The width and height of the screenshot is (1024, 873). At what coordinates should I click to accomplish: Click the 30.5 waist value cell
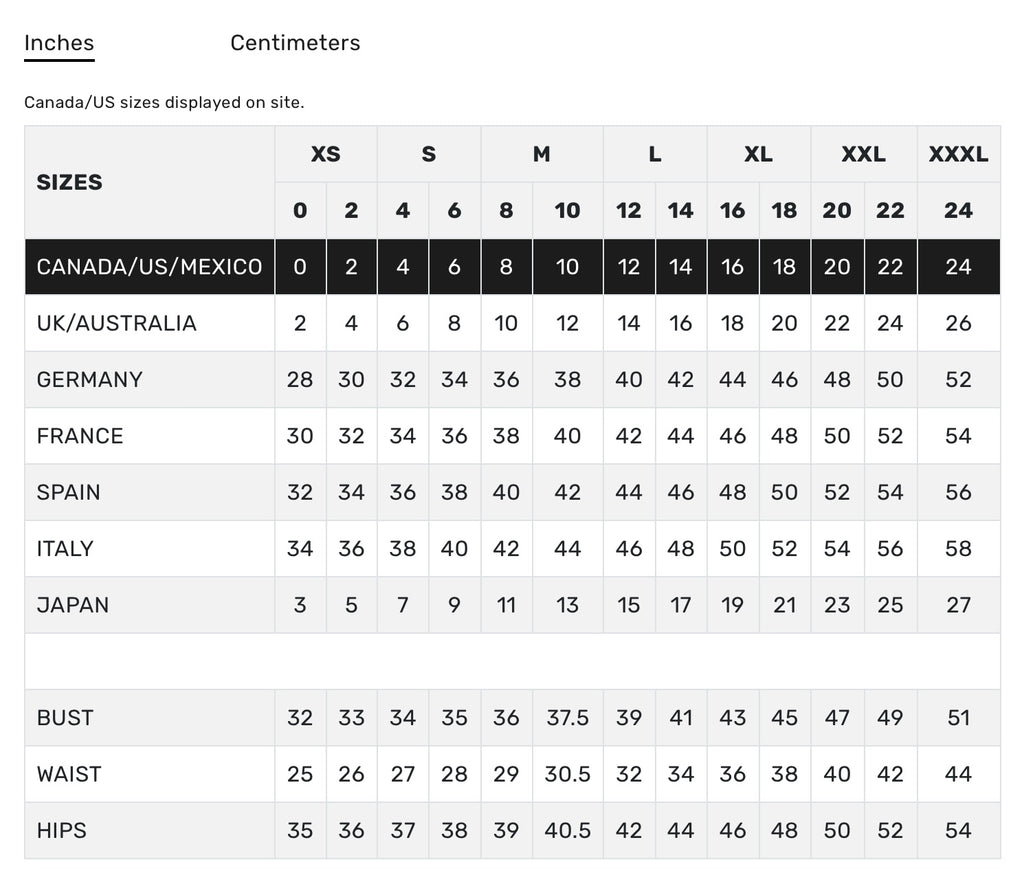[568, 774]
